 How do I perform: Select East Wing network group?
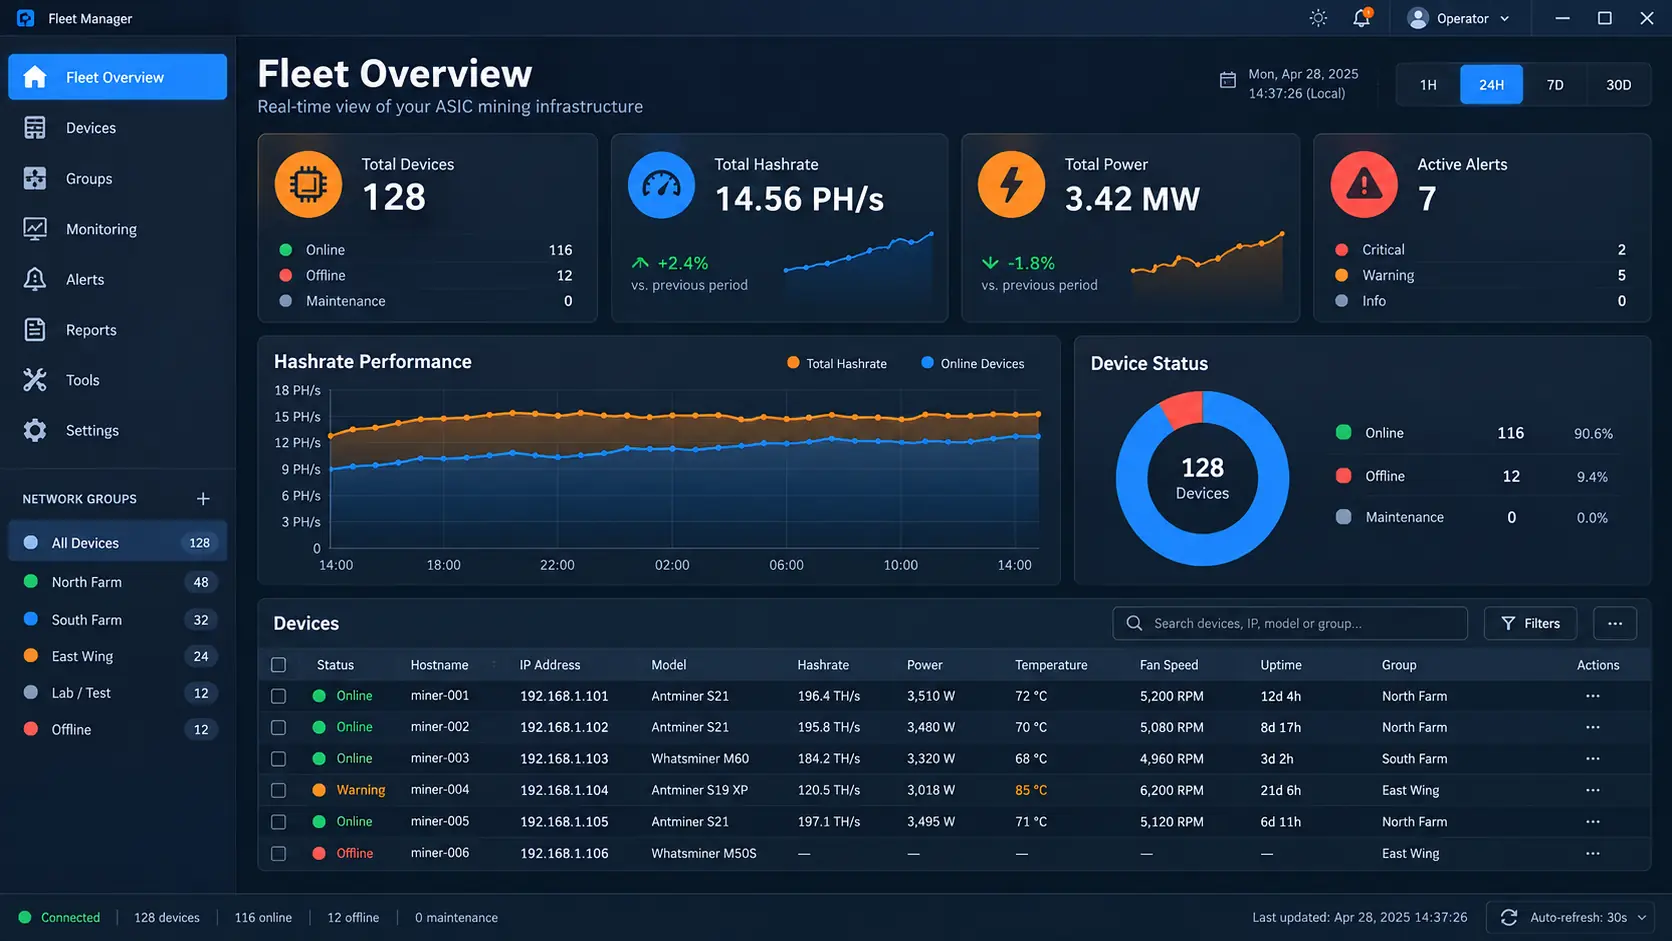pyautogui.click(x=118, y=656)
